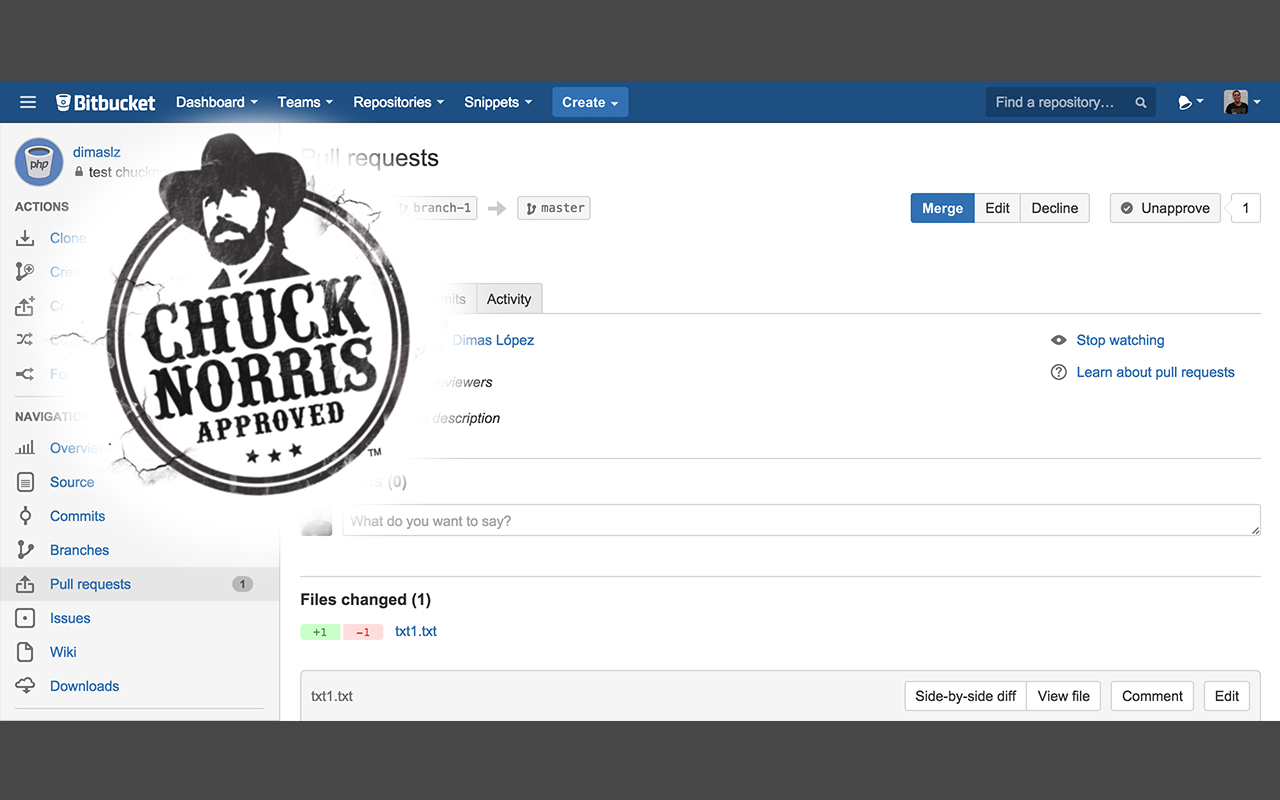Unapprove the pull request
Screen dimensions: 1280x800
pos(1164,208)
